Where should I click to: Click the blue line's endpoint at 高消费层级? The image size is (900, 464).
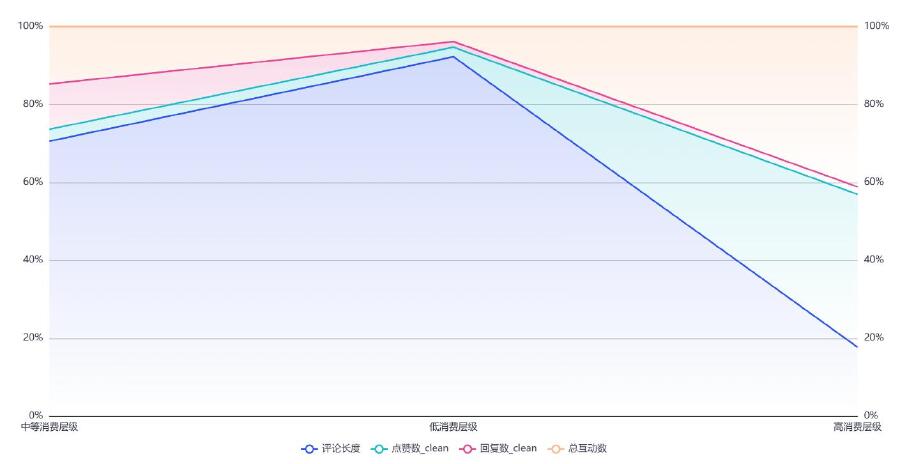(x=857, y=347)
